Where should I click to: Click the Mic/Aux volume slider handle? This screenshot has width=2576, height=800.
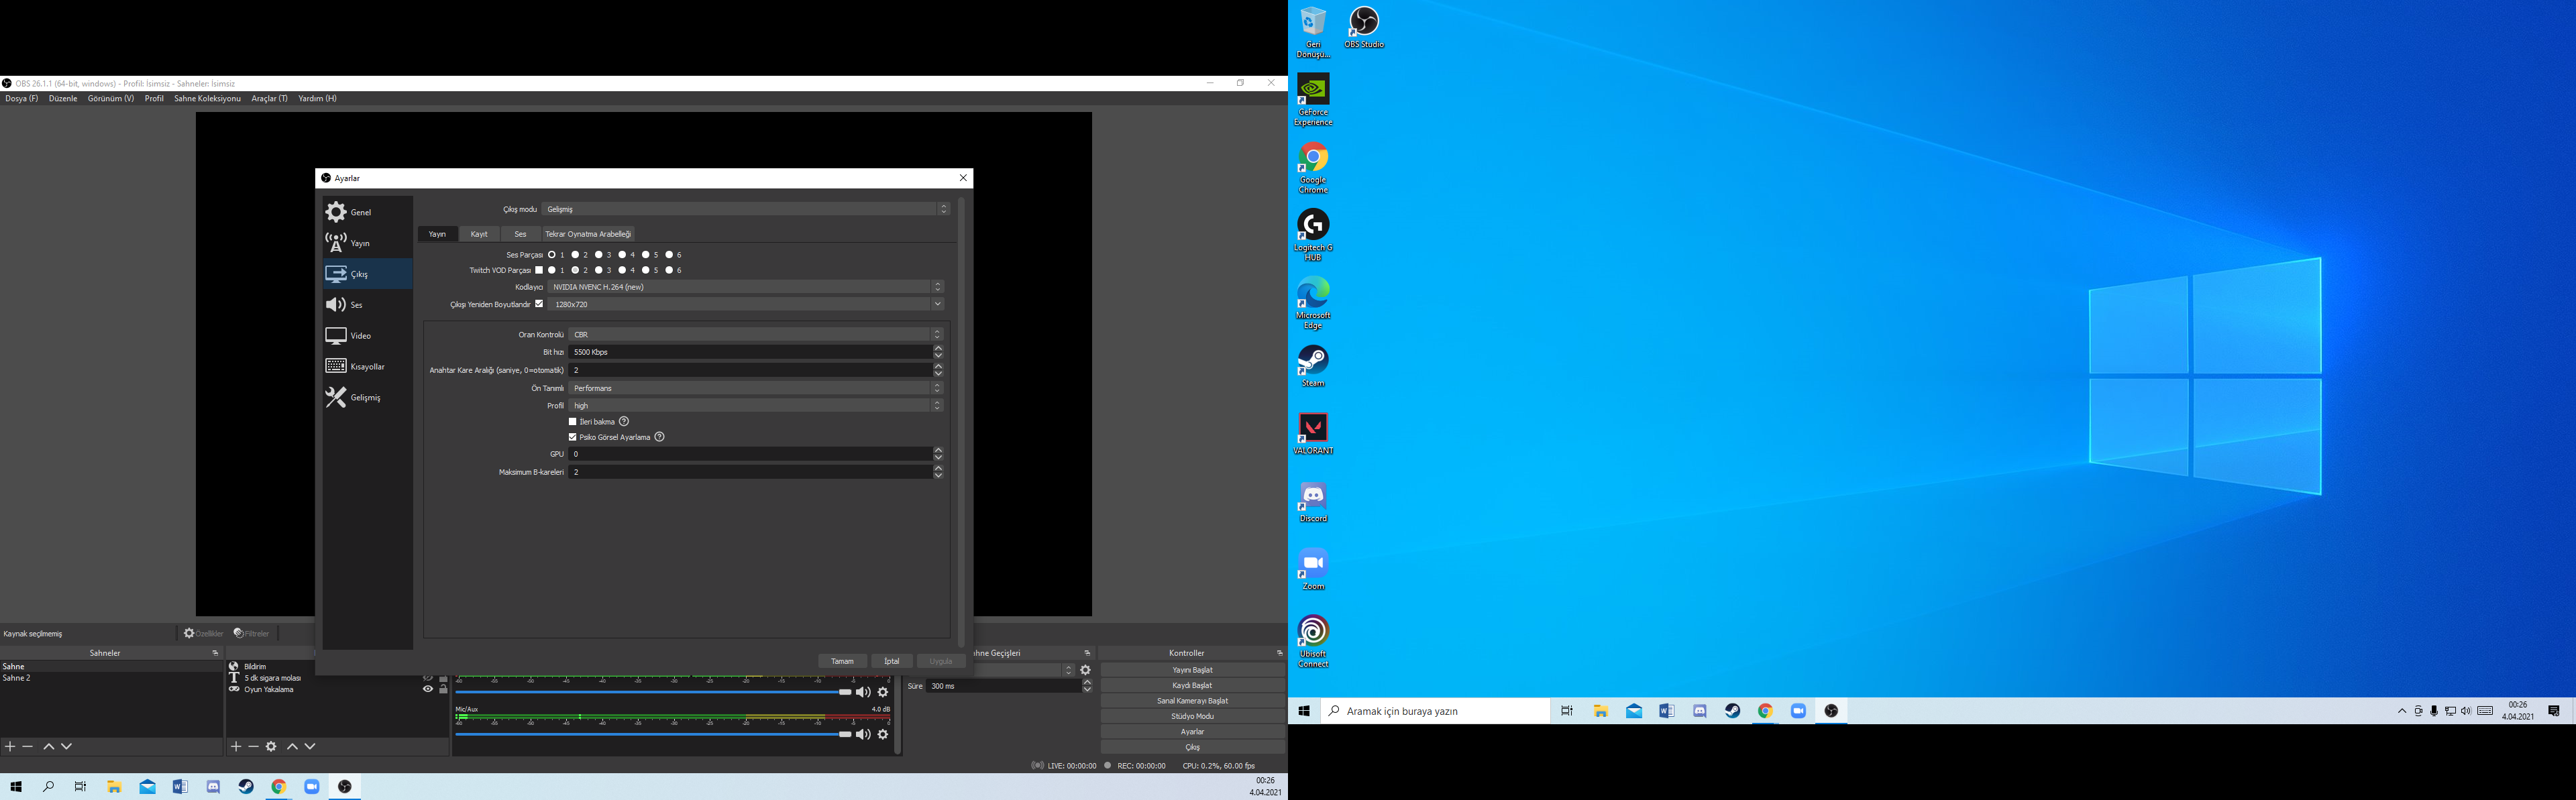click(x=845, y=734)
